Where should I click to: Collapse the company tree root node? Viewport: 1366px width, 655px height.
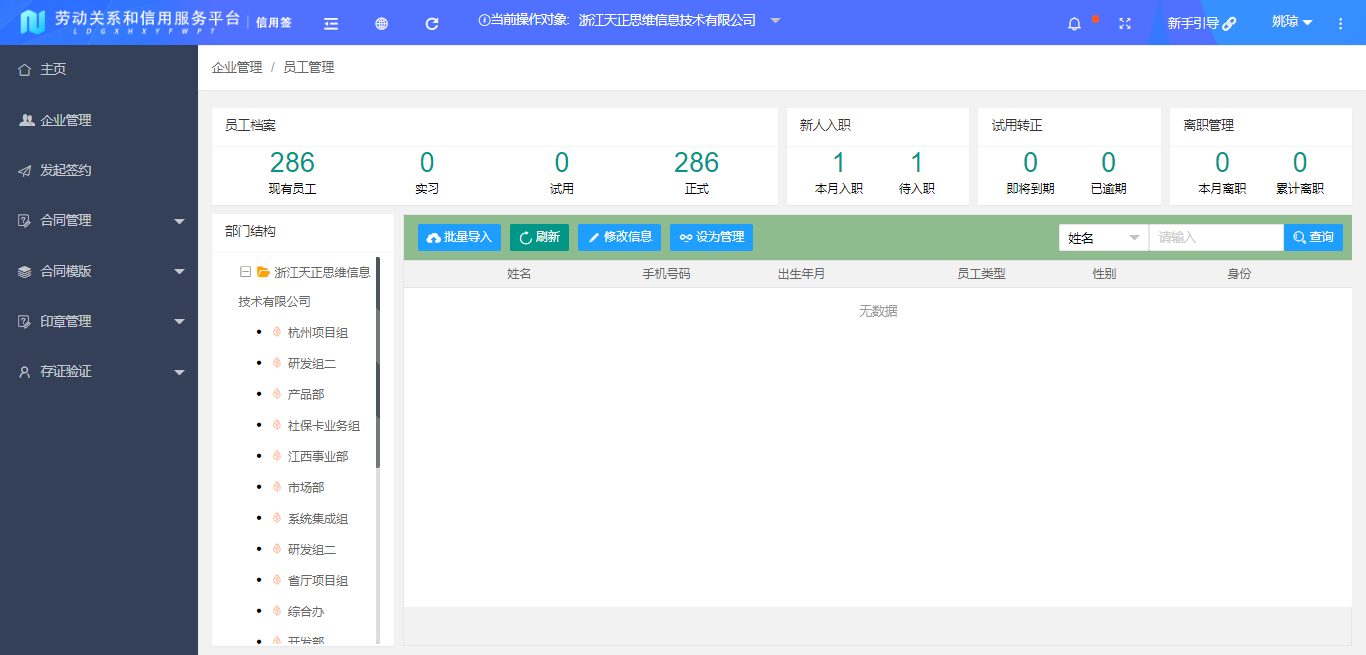coord(245,272)
